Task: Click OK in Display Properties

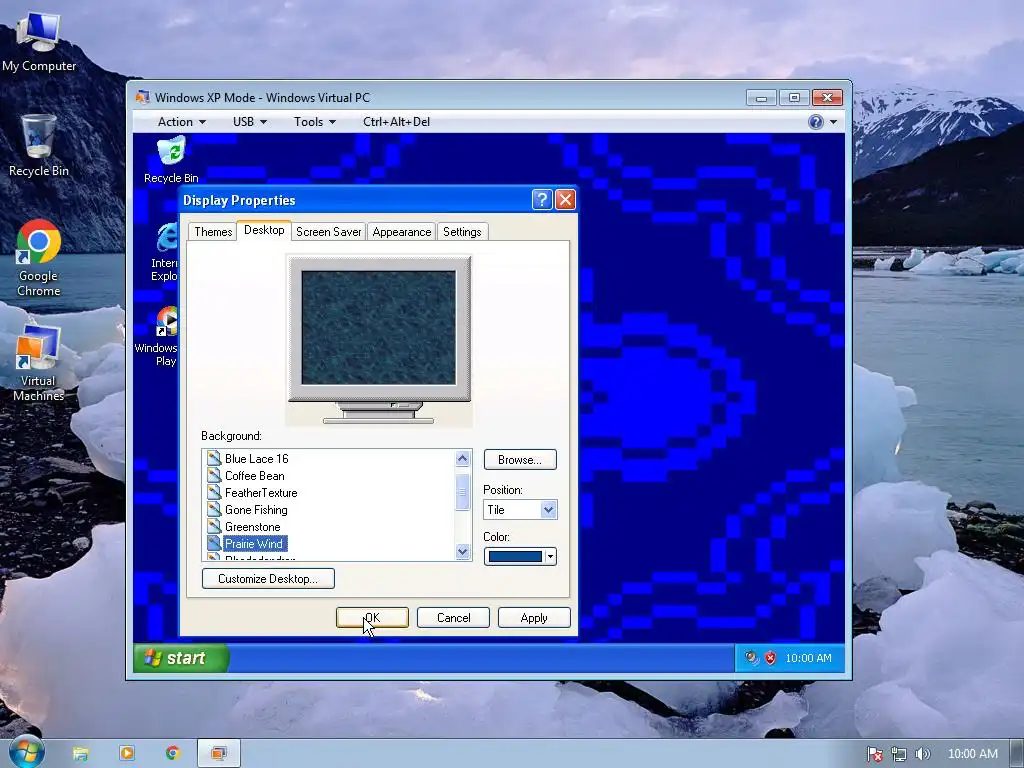Action: pyautogui.click(x=372, y=618)
